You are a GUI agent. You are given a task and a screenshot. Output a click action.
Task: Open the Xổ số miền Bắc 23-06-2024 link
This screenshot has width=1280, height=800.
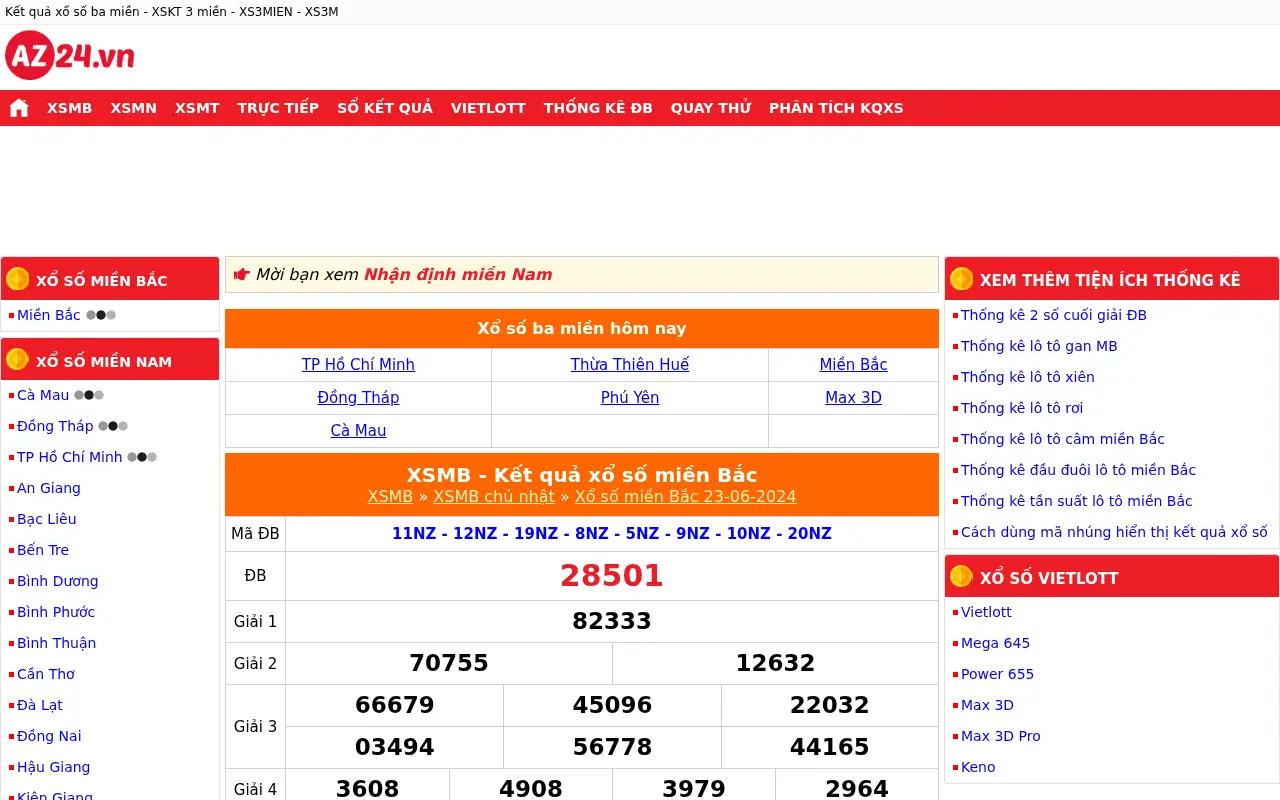686,497
